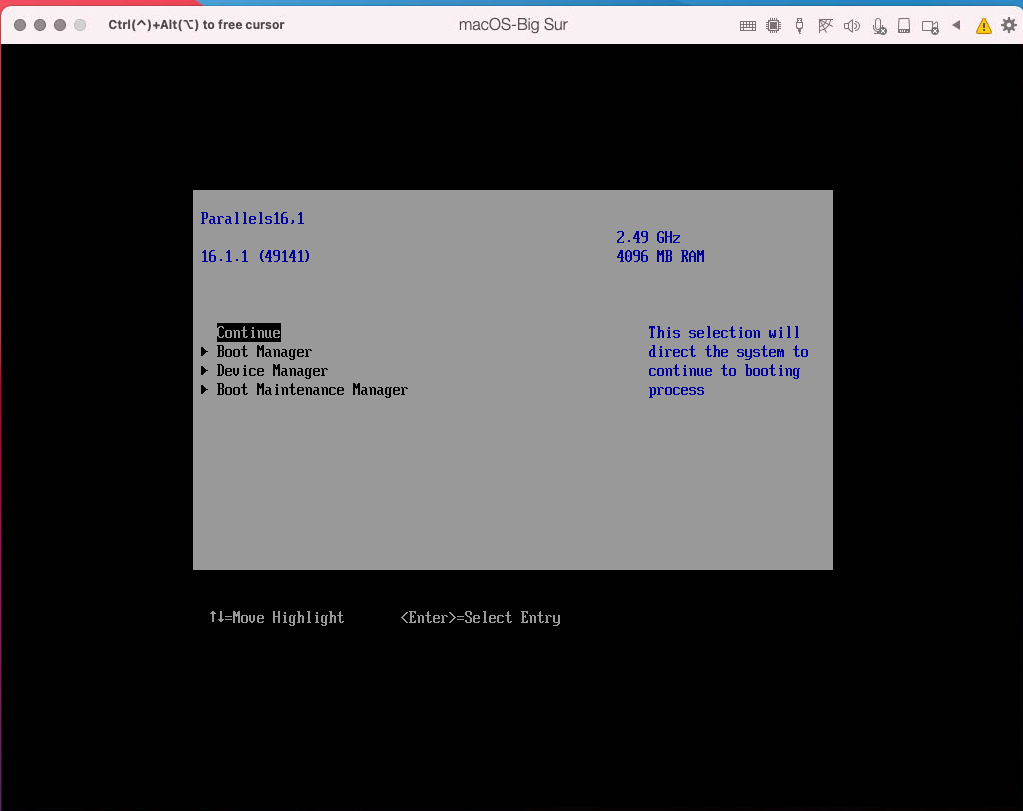
Task: Click the arrow beside Device Manager
Action: [204, 371]
